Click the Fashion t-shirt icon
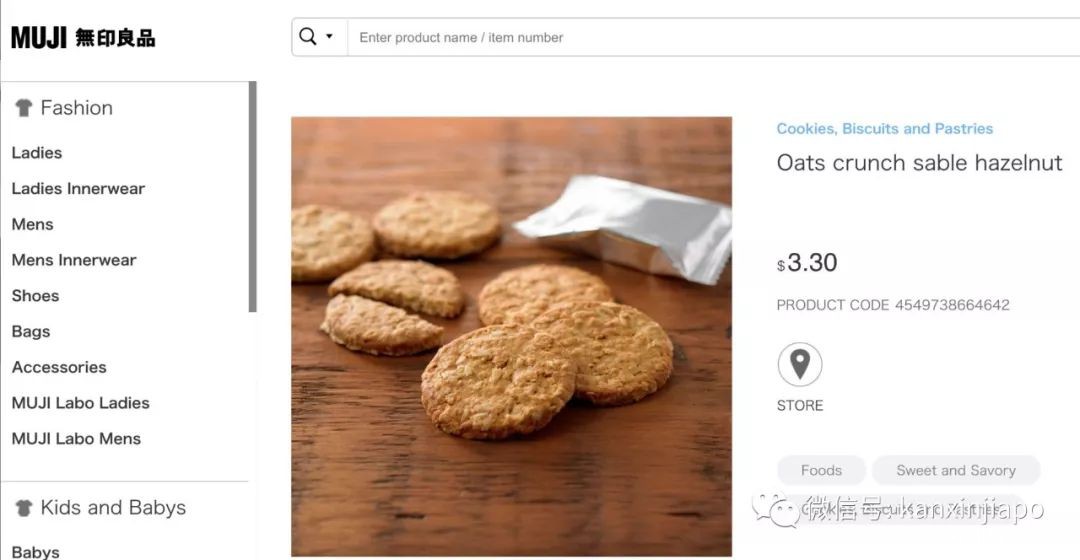The image size is (1080, 560). coord(23,108)
